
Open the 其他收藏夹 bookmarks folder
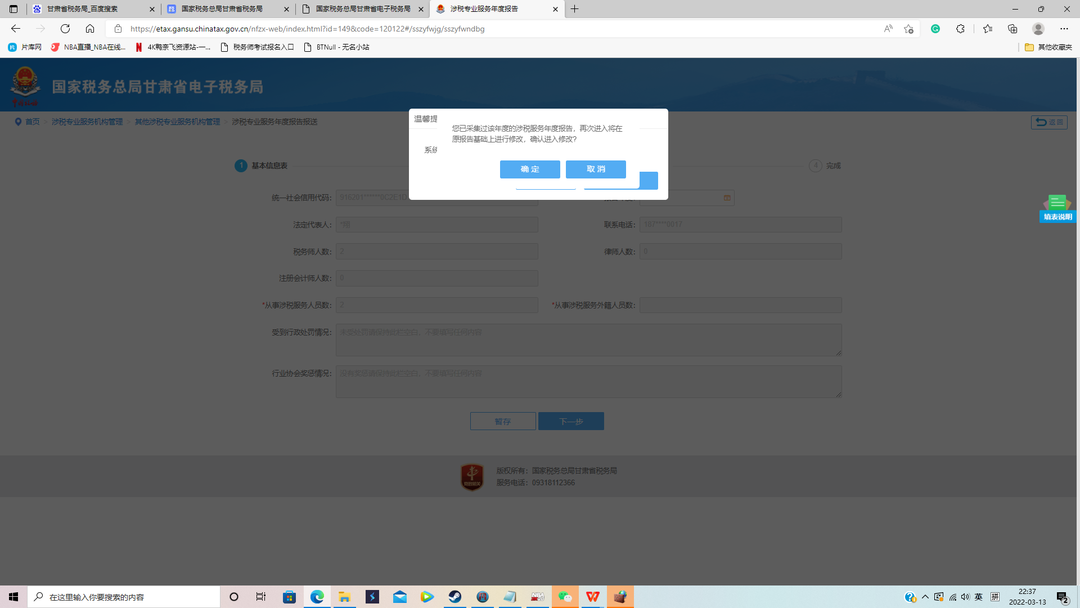(x=1048, y=47)
